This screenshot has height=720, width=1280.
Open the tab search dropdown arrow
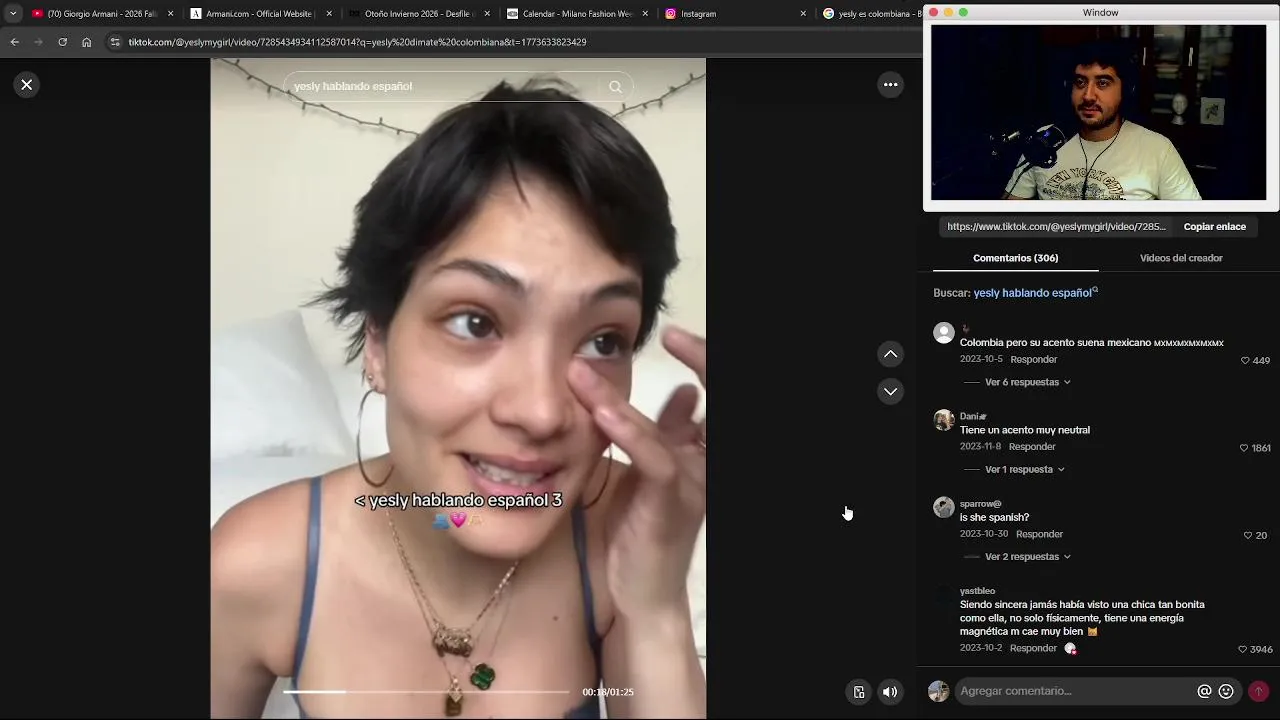coord(13,14)
